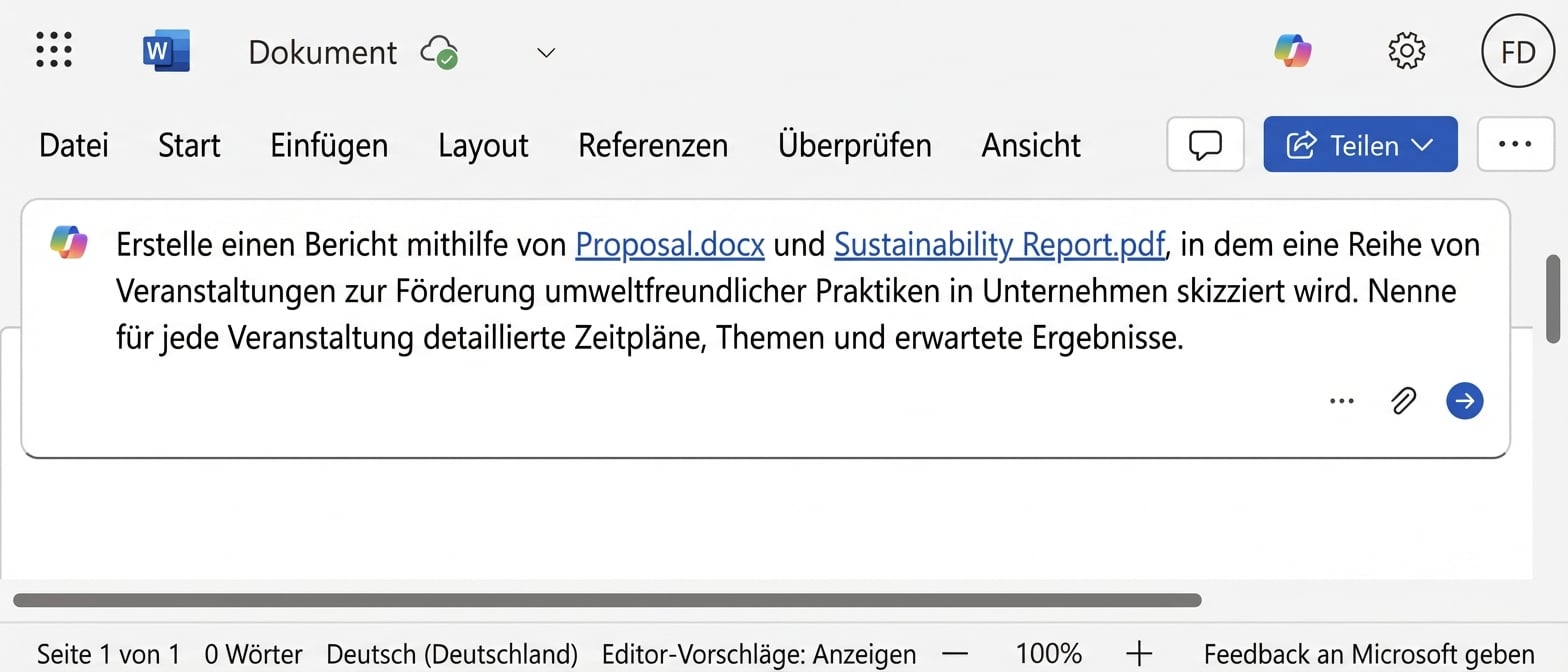Open the Datei menu
This screenshot has height=672, width=1568.
74,145
